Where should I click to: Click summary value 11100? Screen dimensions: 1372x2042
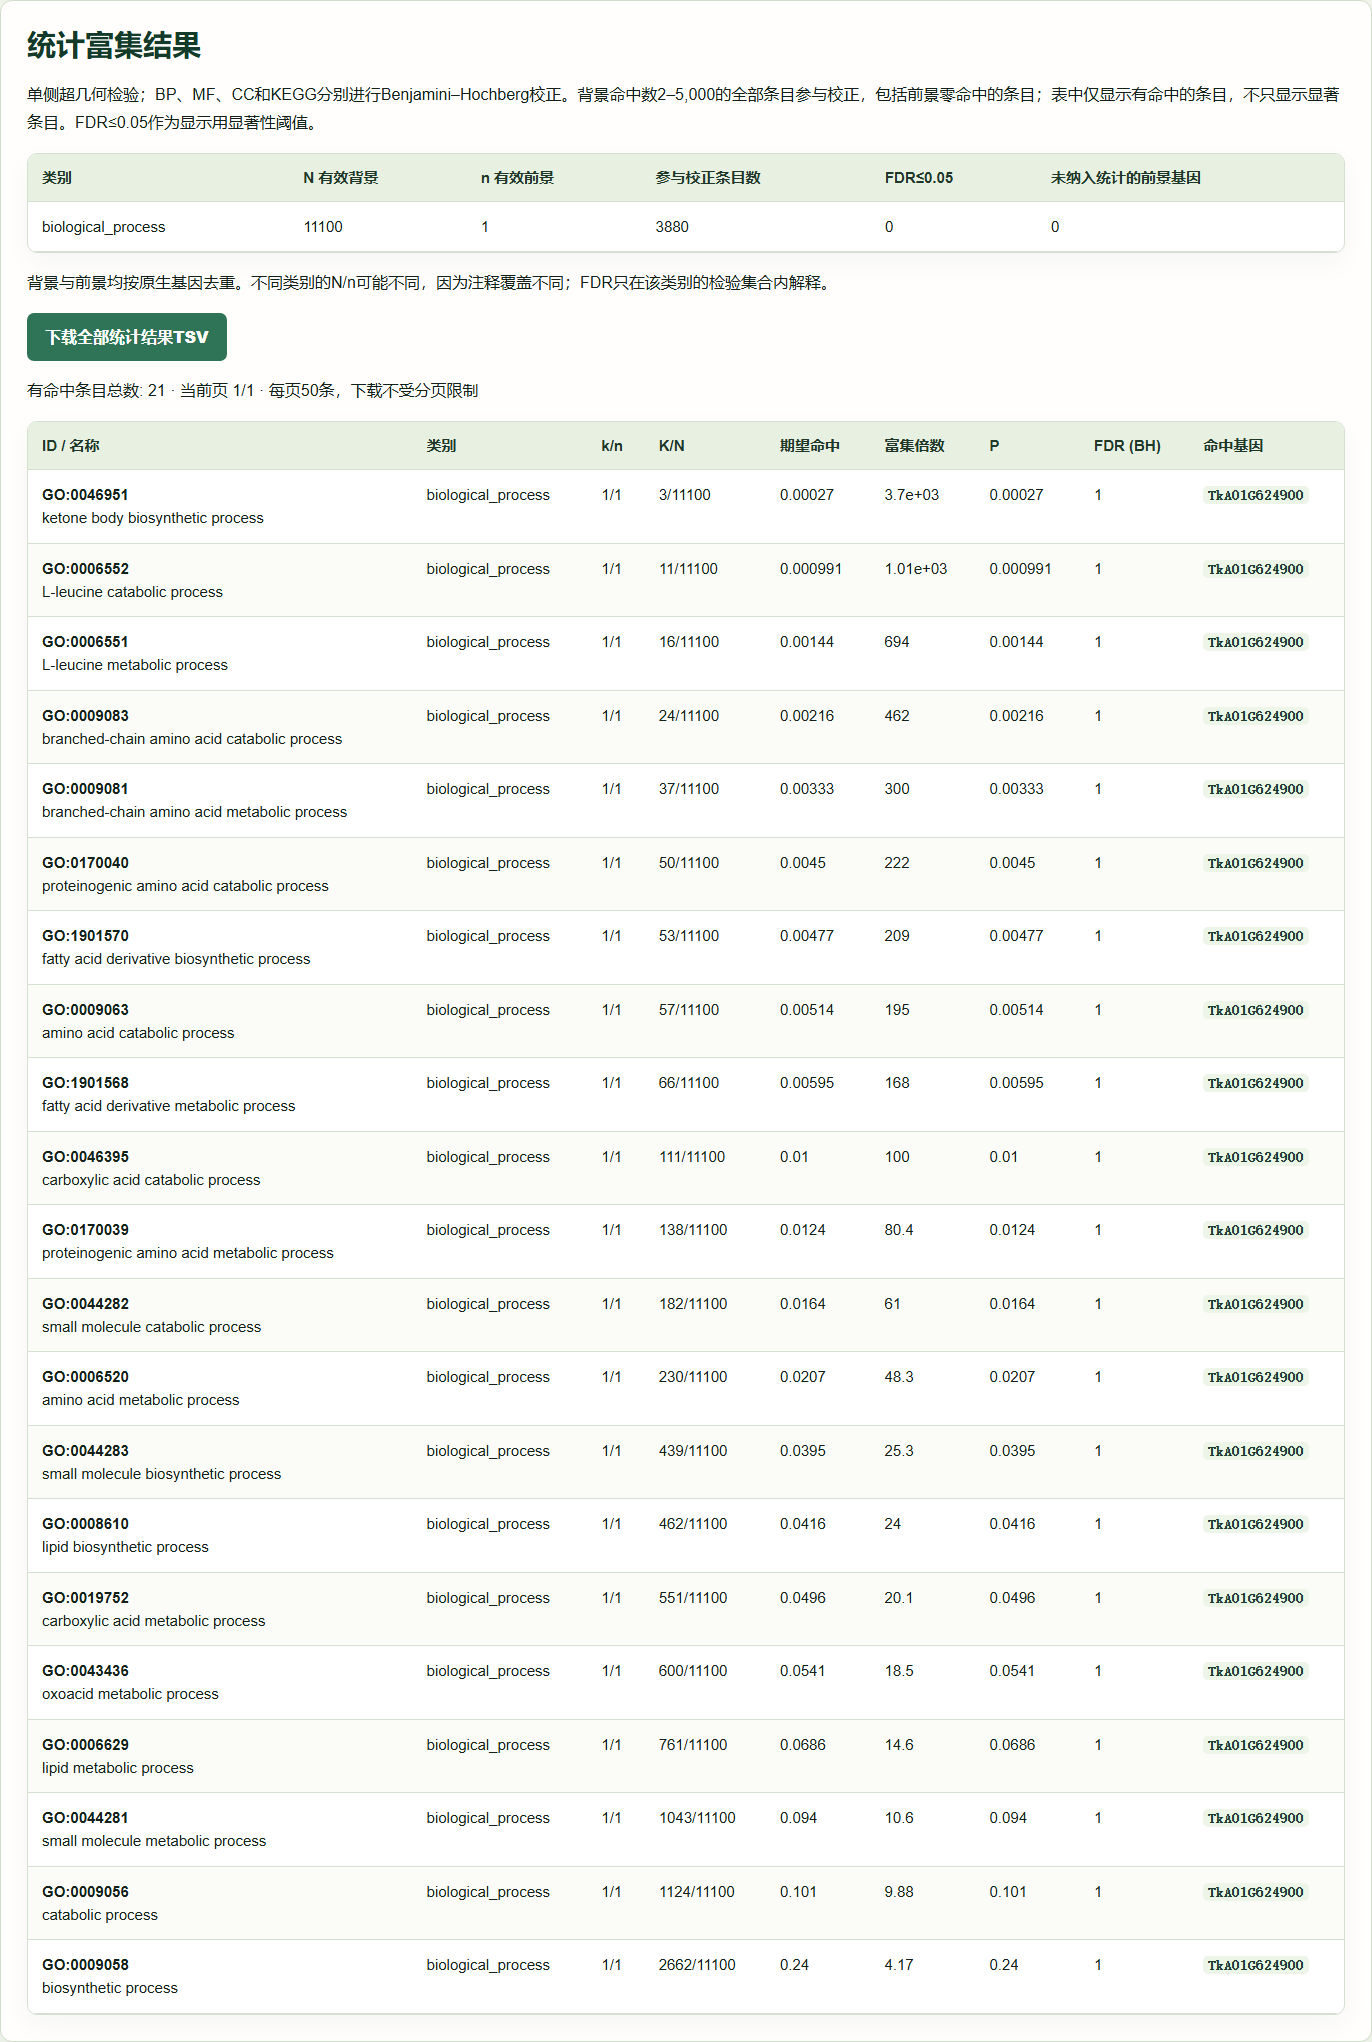[x=323, y=227]
